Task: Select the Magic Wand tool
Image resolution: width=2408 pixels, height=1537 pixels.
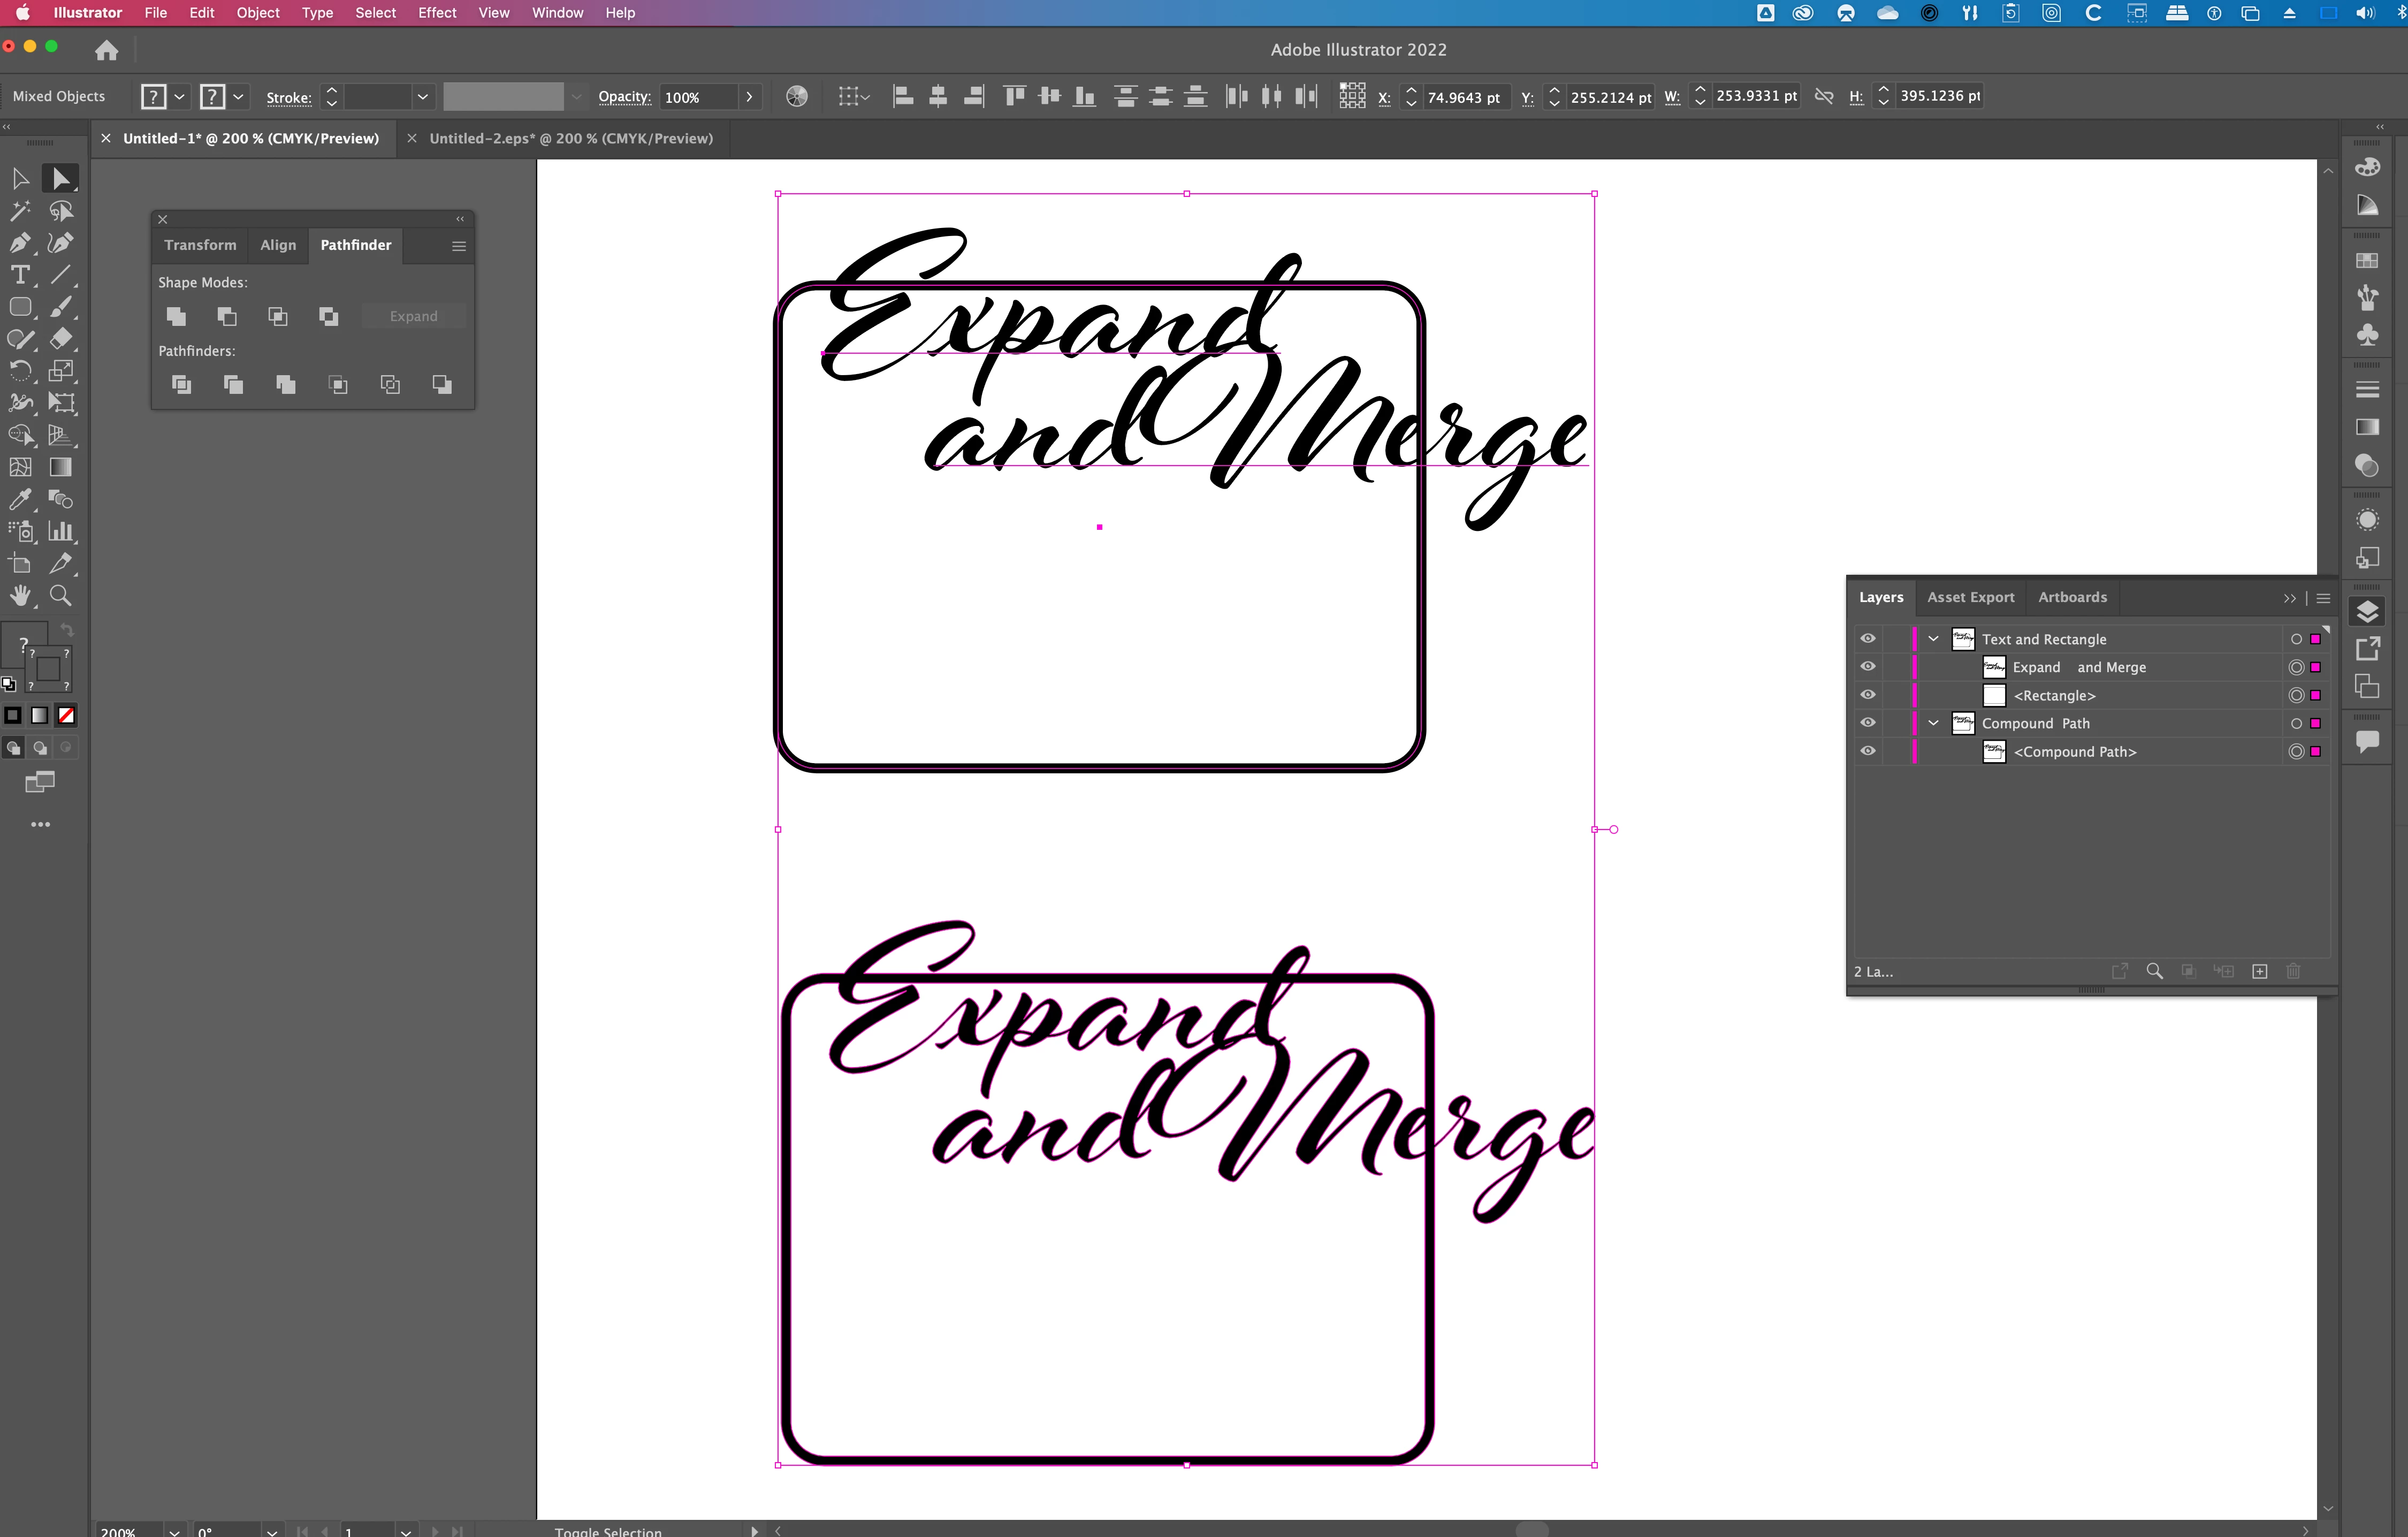Action: (x=19, y=211)
